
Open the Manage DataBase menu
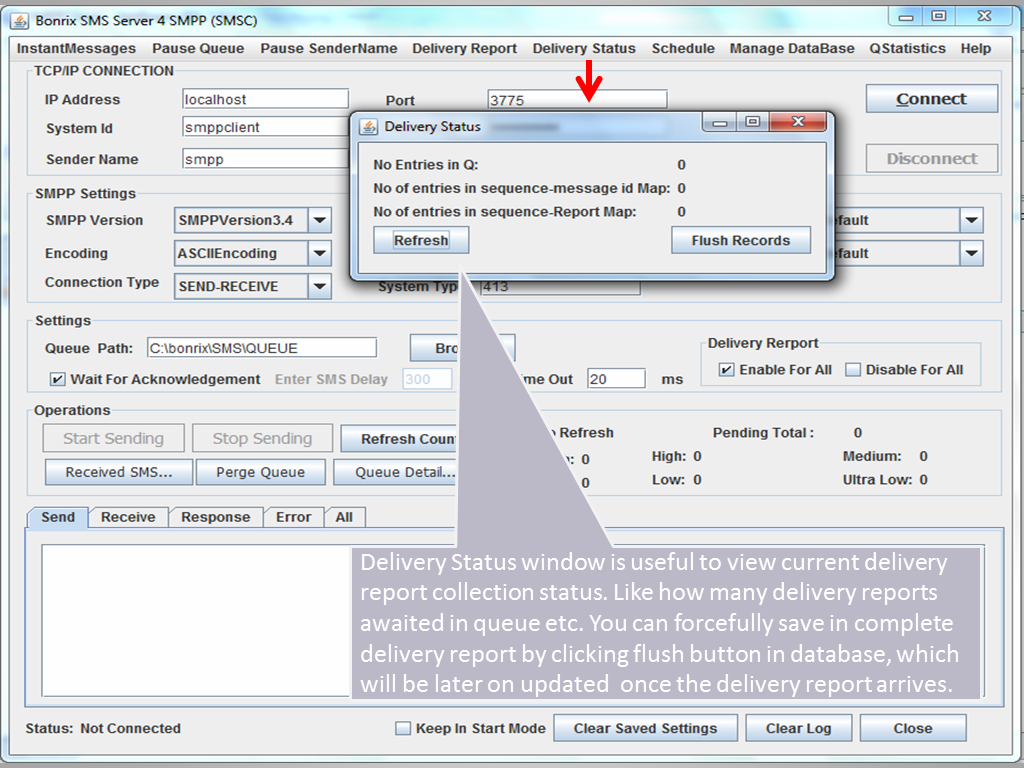point(792,48)
